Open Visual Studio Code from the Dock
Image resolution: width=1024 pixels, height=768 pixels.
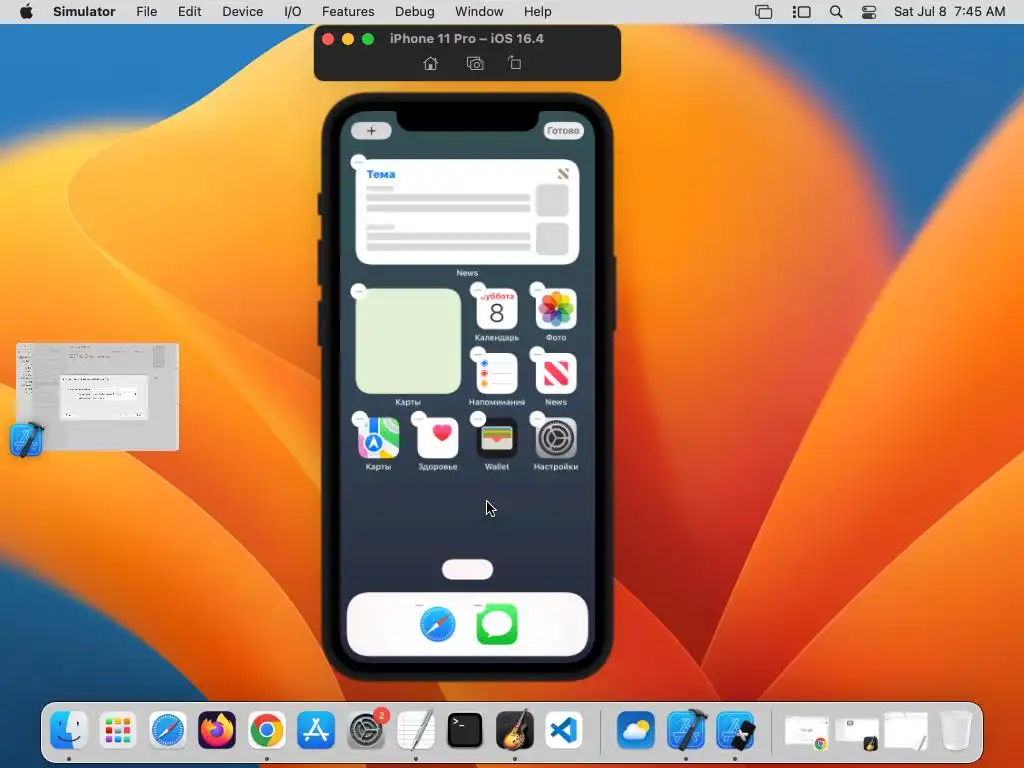564,729
